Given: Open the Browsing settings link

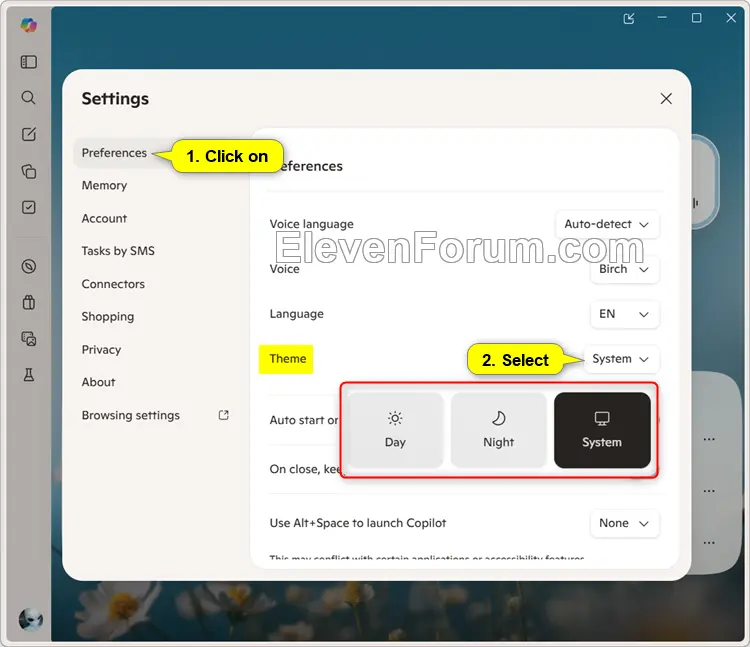Looking at the screenshot, I should (x=155, y=415).
